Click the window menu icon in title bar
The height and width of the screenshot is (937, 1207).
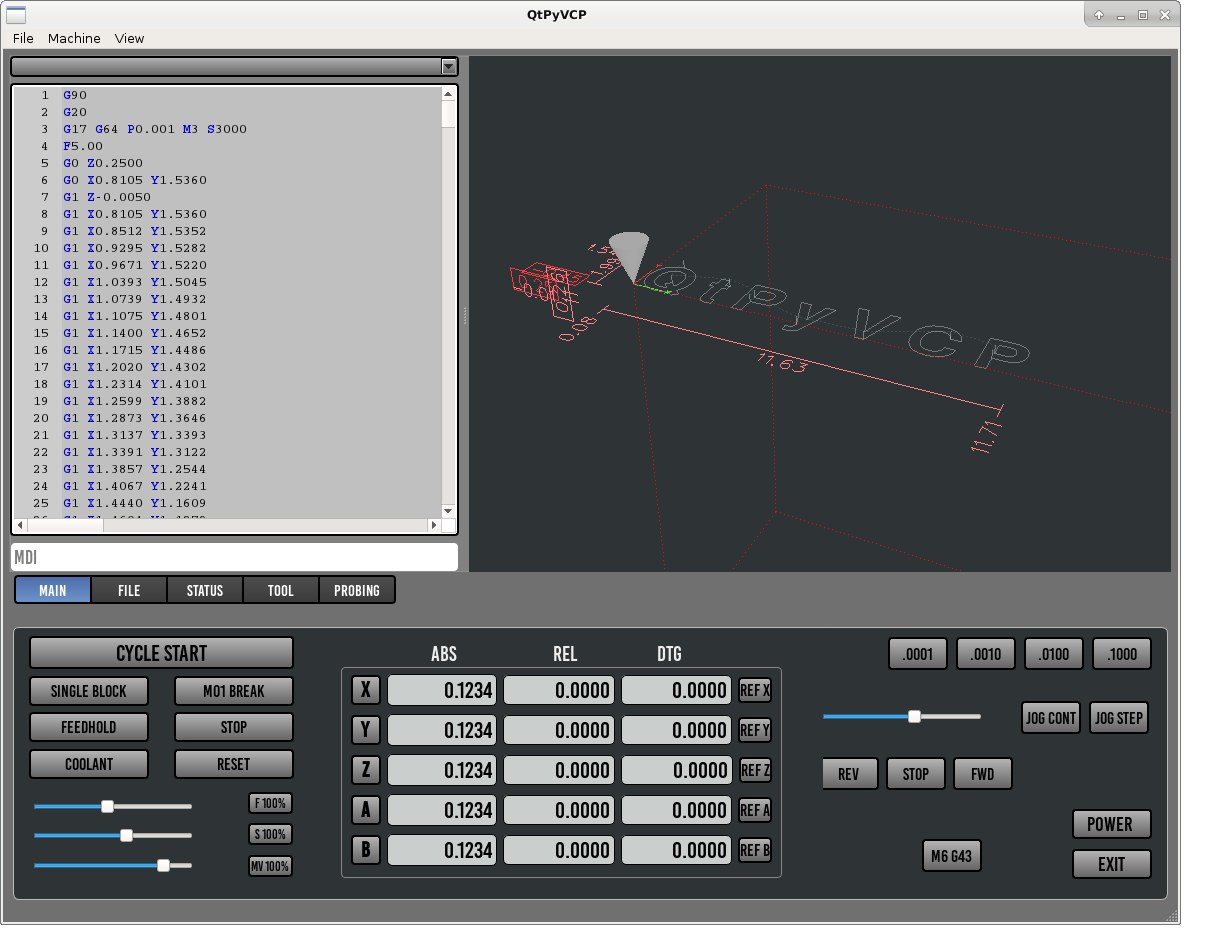point(15,14)
